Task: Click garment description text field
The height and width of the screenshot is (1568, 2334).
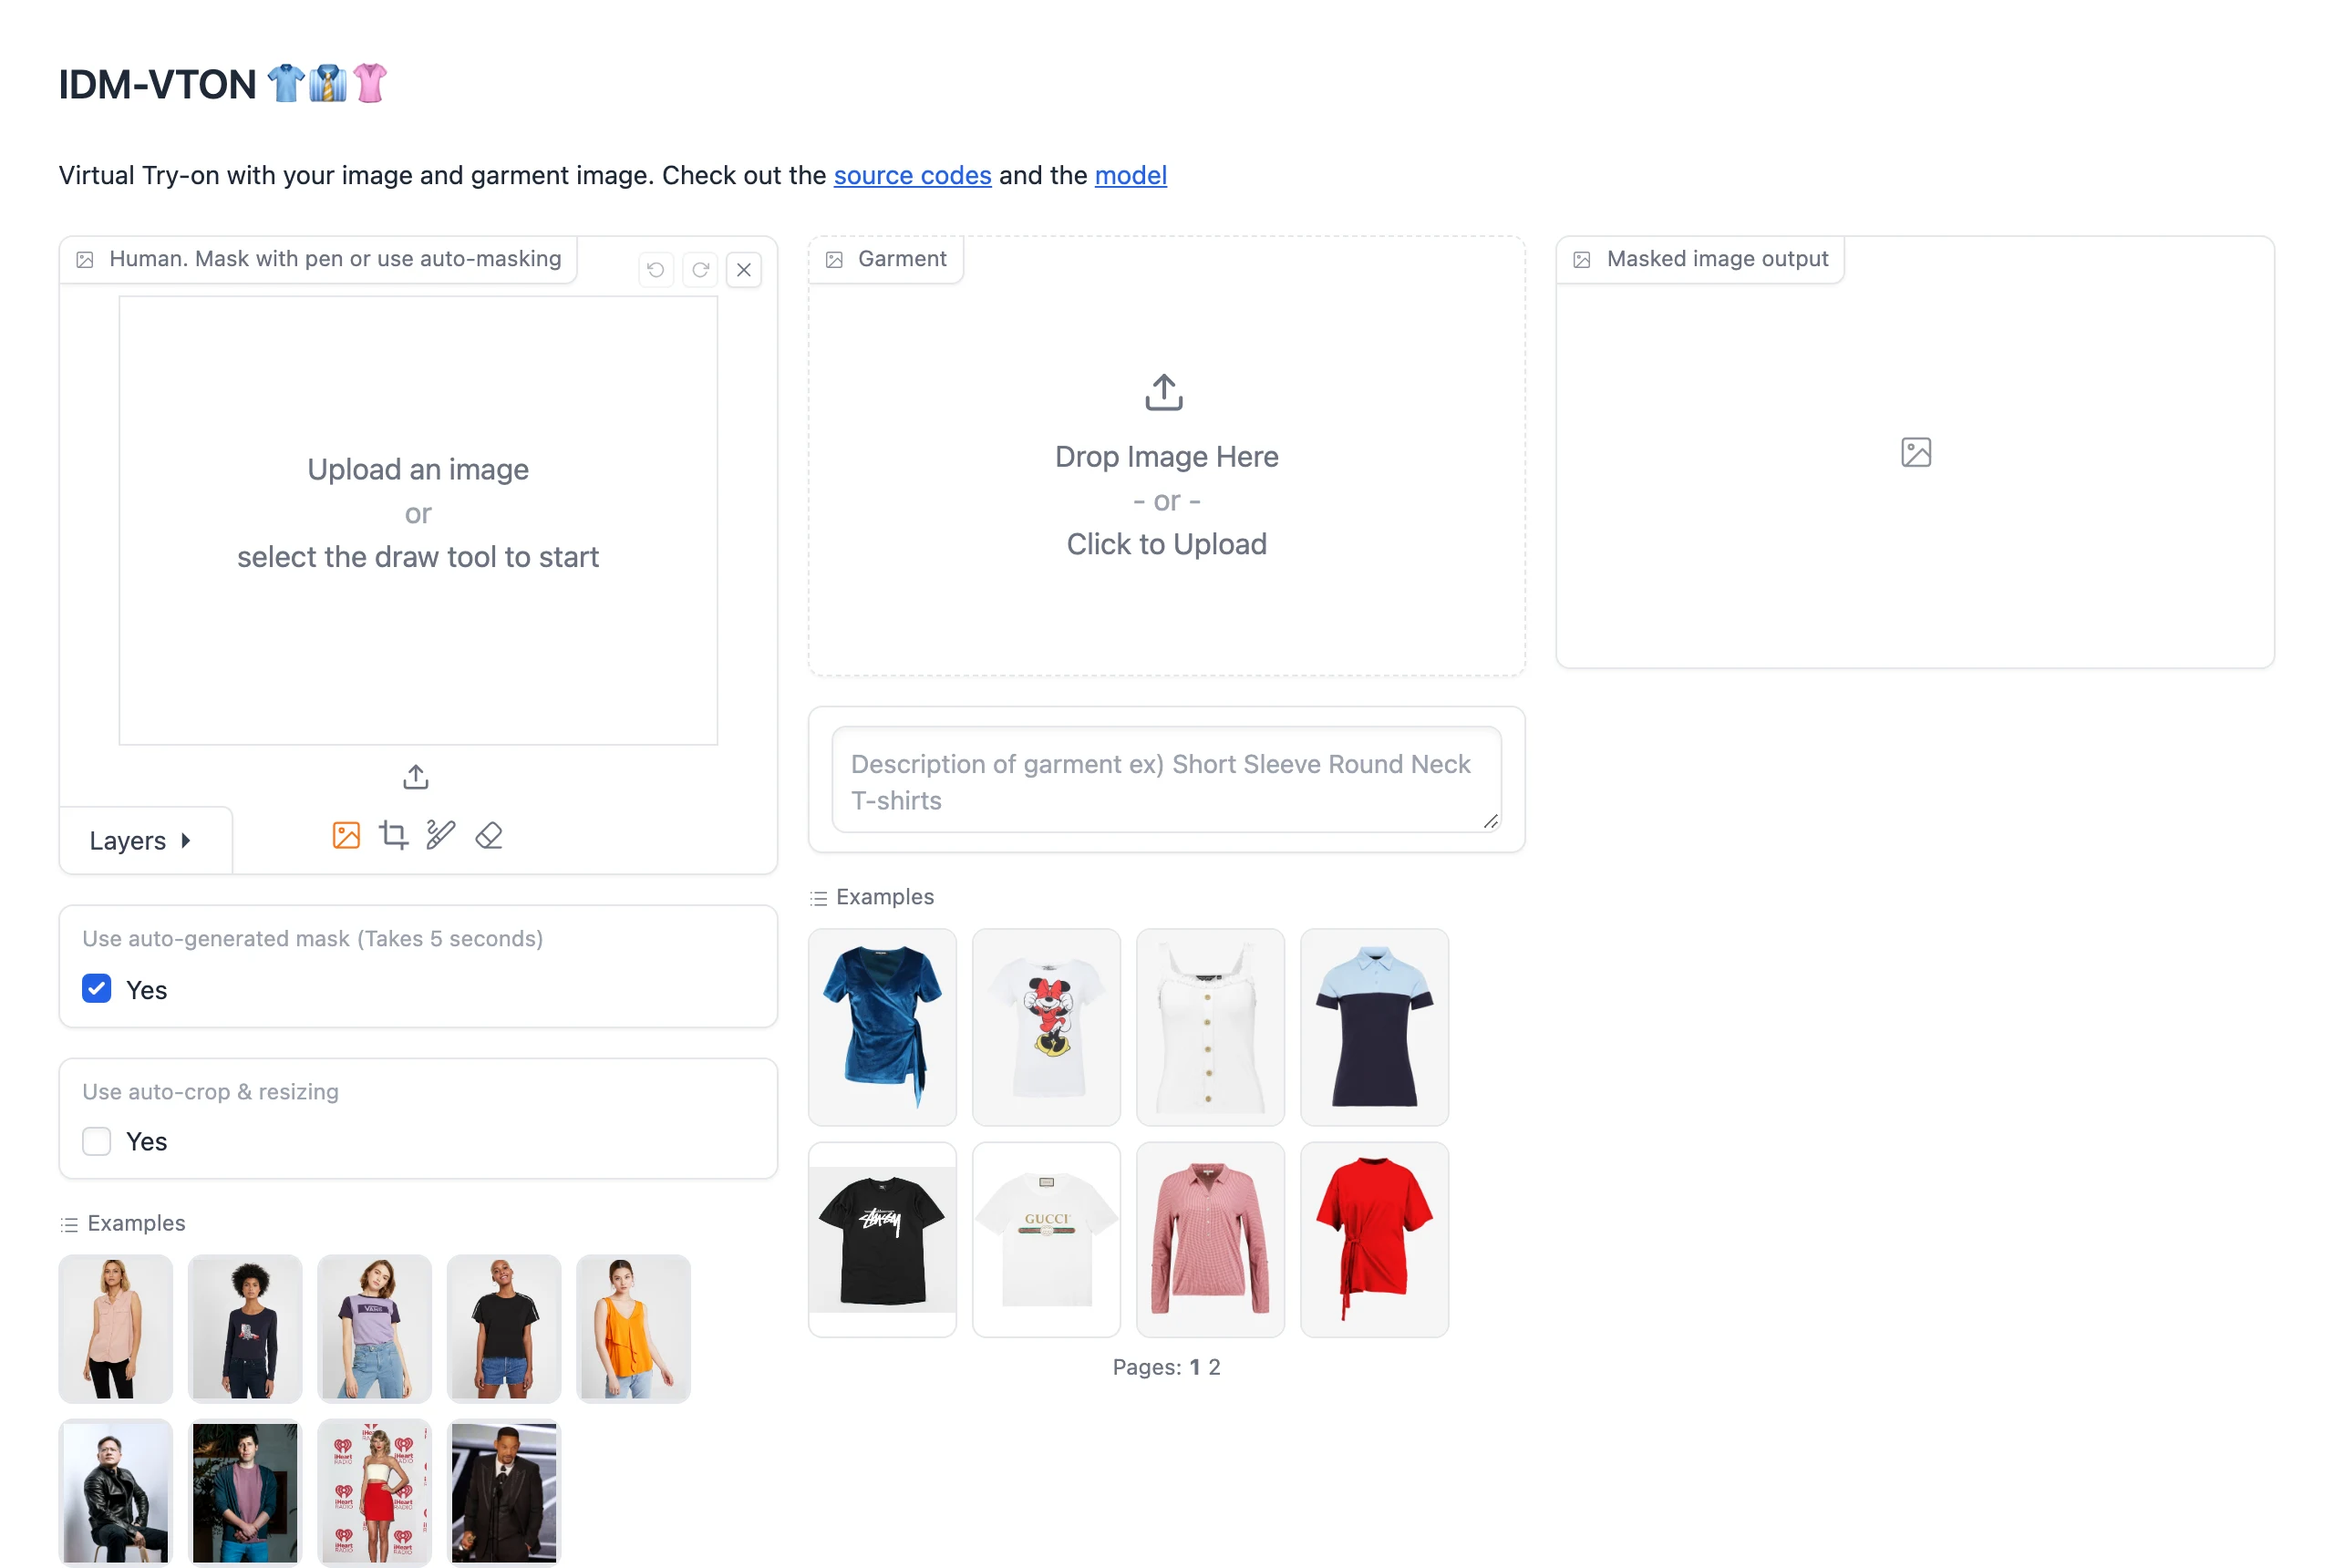Action: coord(1166,780)
